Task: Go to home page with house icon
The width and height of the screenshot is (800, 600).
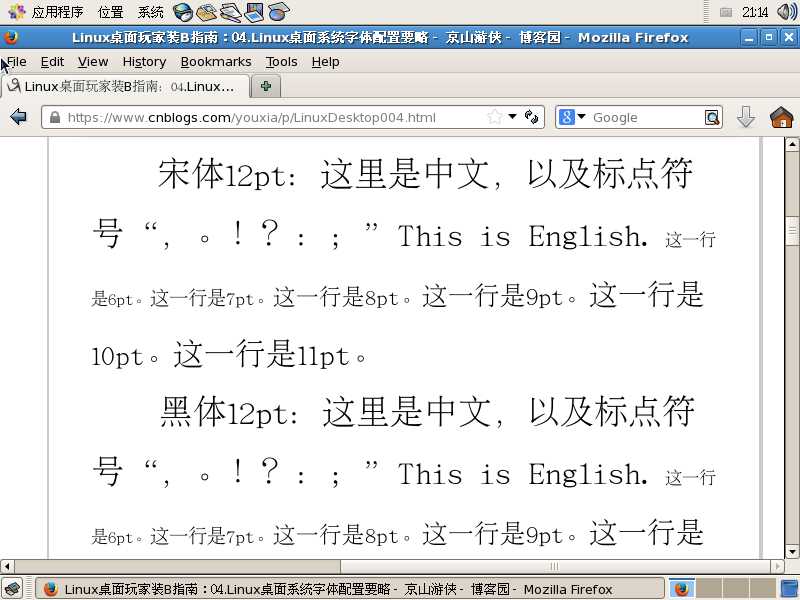Action: point(781,117)
